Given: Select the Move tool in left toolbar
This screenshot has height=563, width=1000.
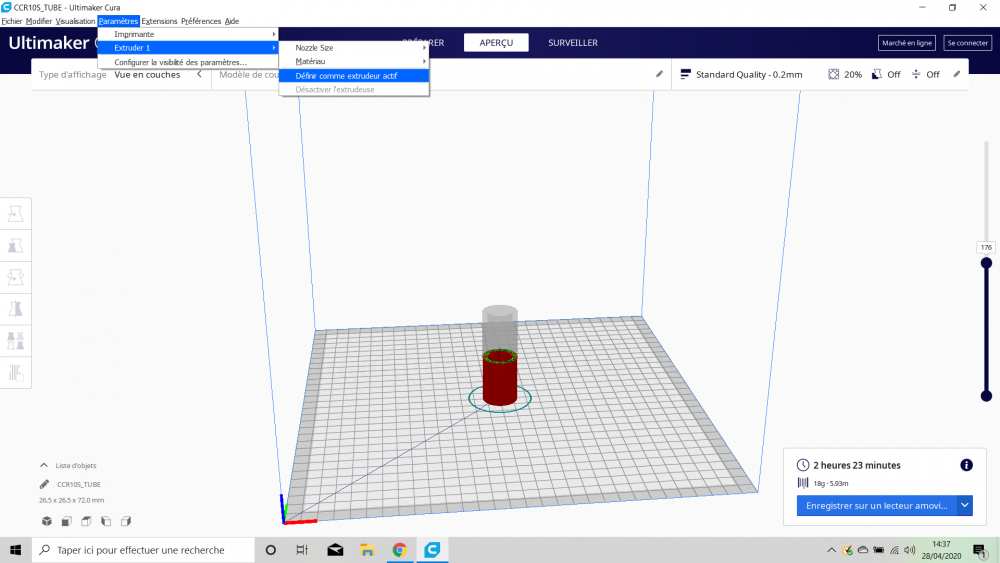Looking at the screenshot, I should (15, 214).
